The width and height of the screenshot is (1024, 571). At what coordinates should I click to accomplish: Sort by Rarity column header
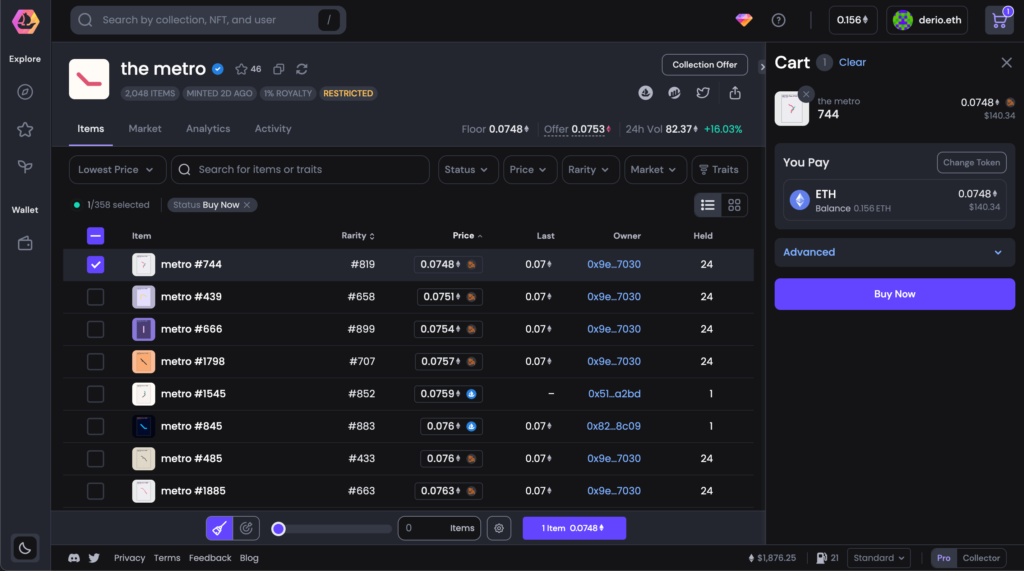click(358, 236)
